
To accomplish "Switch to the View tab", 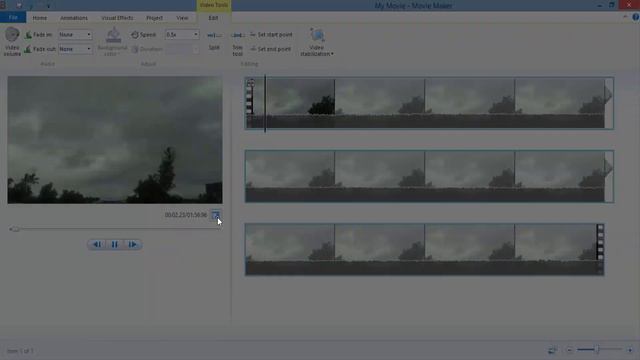I will click(x=182, y=18).
